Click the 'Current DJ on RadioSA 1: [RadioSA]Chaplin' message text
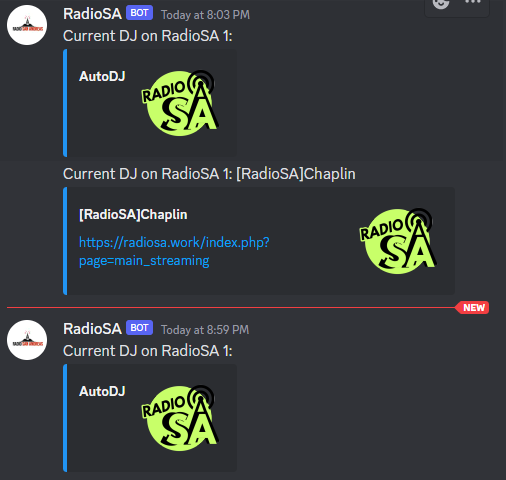The width and height of the screenshot is (506, 480). tap(209, 174)
